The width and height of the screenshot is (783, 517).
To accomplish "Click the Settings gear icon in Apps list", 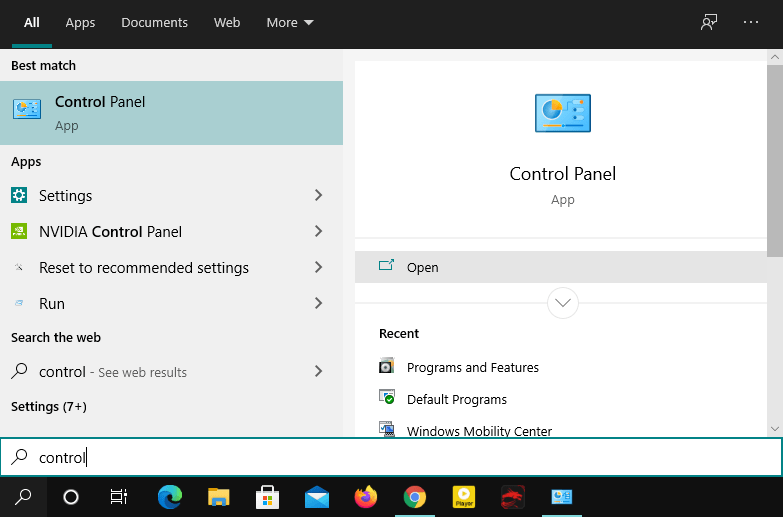I will pyautogui.click(x=19, y=195).
